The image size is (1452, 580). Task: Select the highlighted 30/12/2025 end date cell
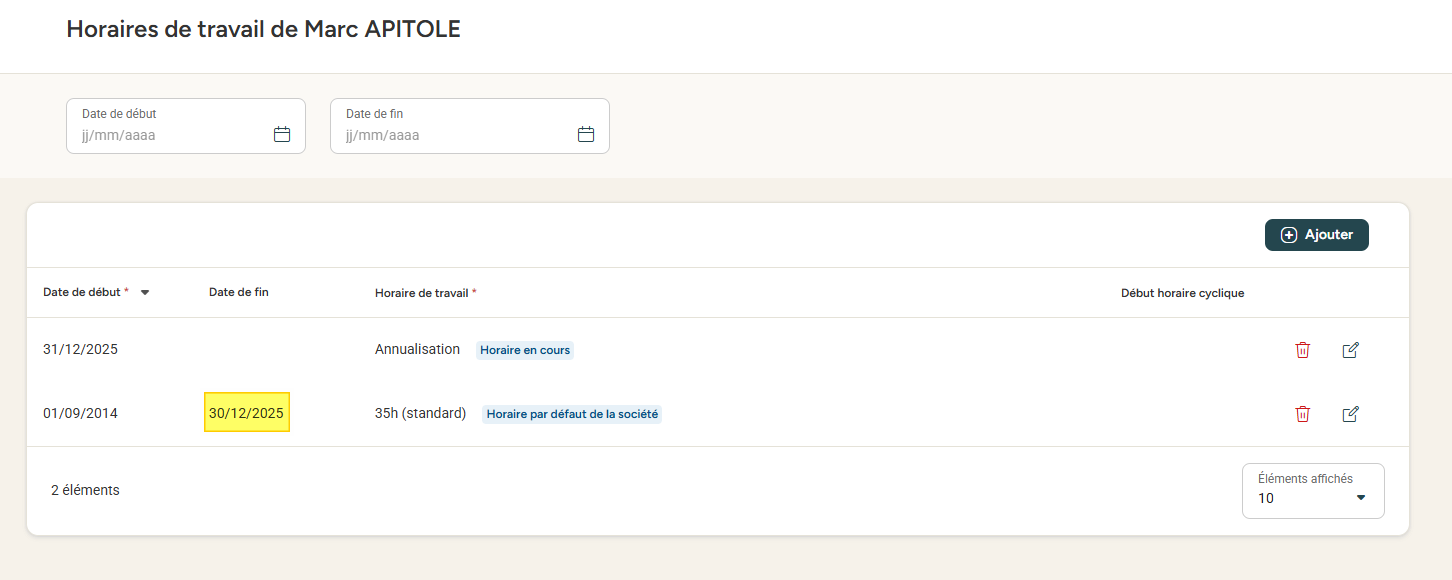(x=246, y=413)
